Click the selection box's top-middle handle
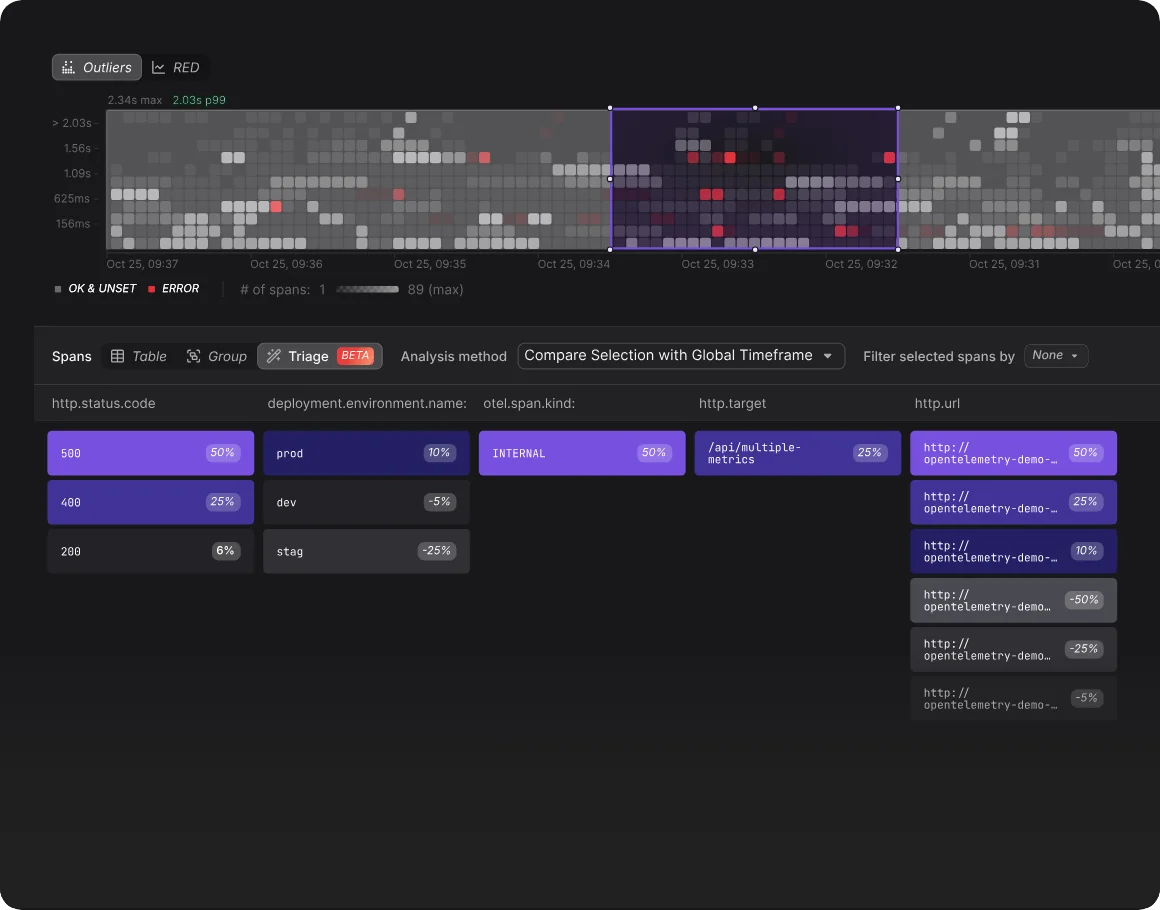This screenshot has width=1160, height=910. 755,108
